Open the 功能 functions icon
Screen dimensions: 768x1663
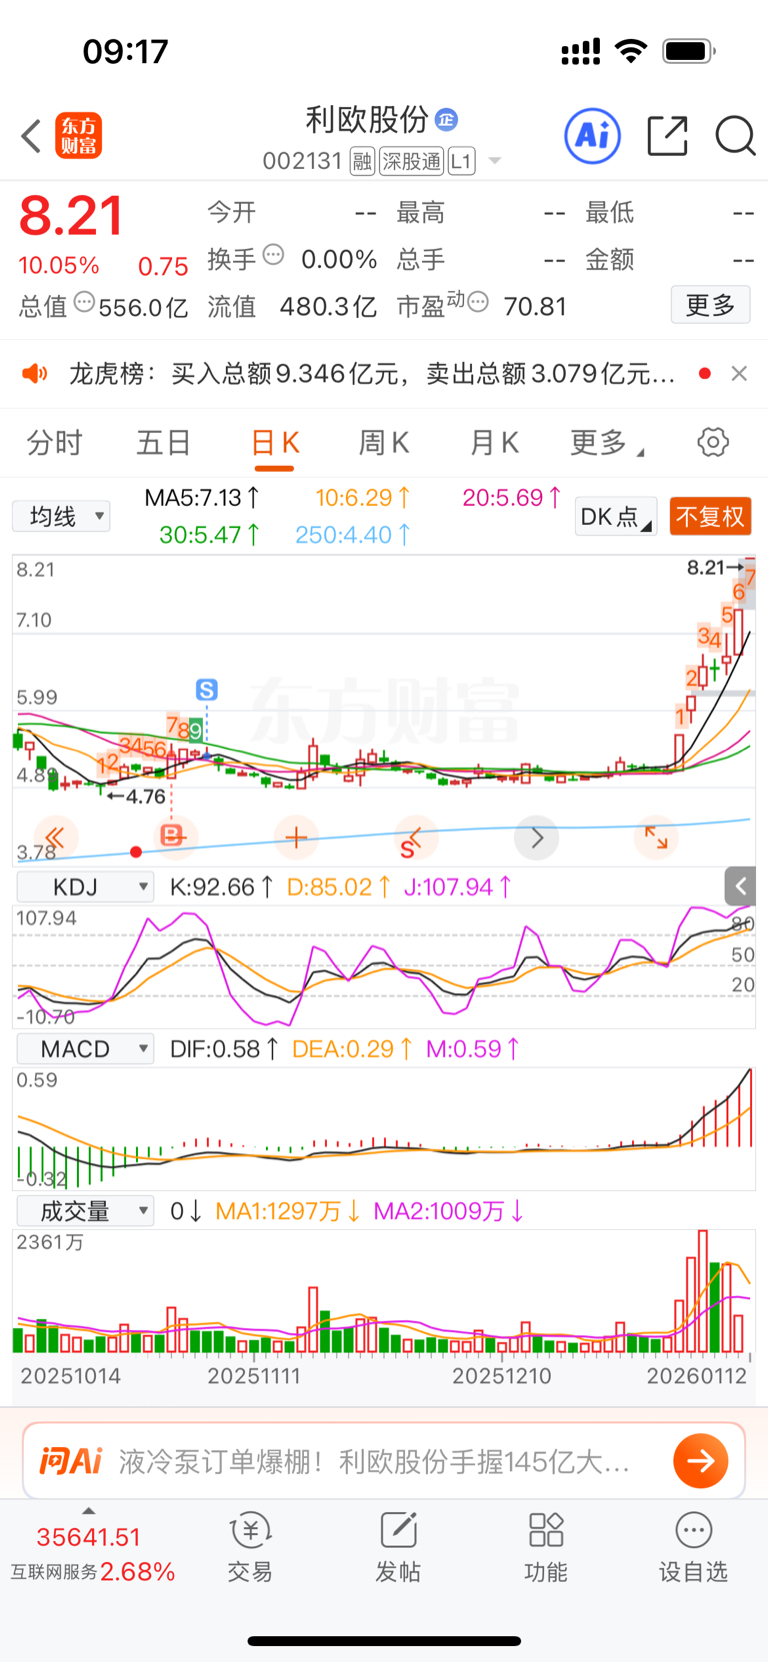click(546, 1548)
